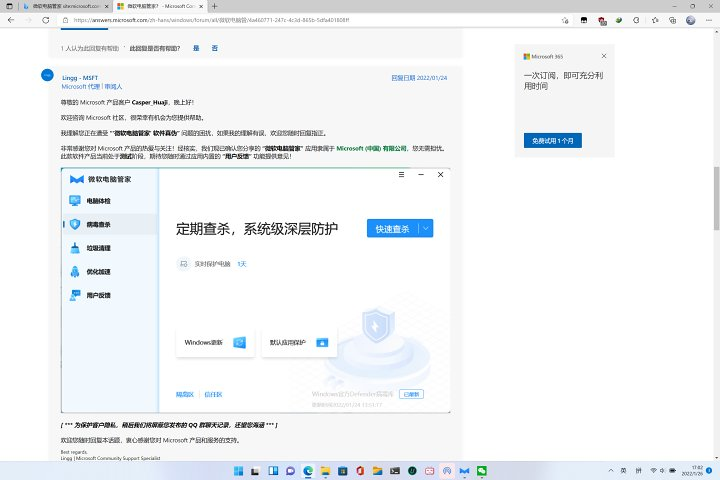Viewport: 720px width, 480px height.
Task: Open the 电脑体检 section in PC Manager
Action: 110,201
